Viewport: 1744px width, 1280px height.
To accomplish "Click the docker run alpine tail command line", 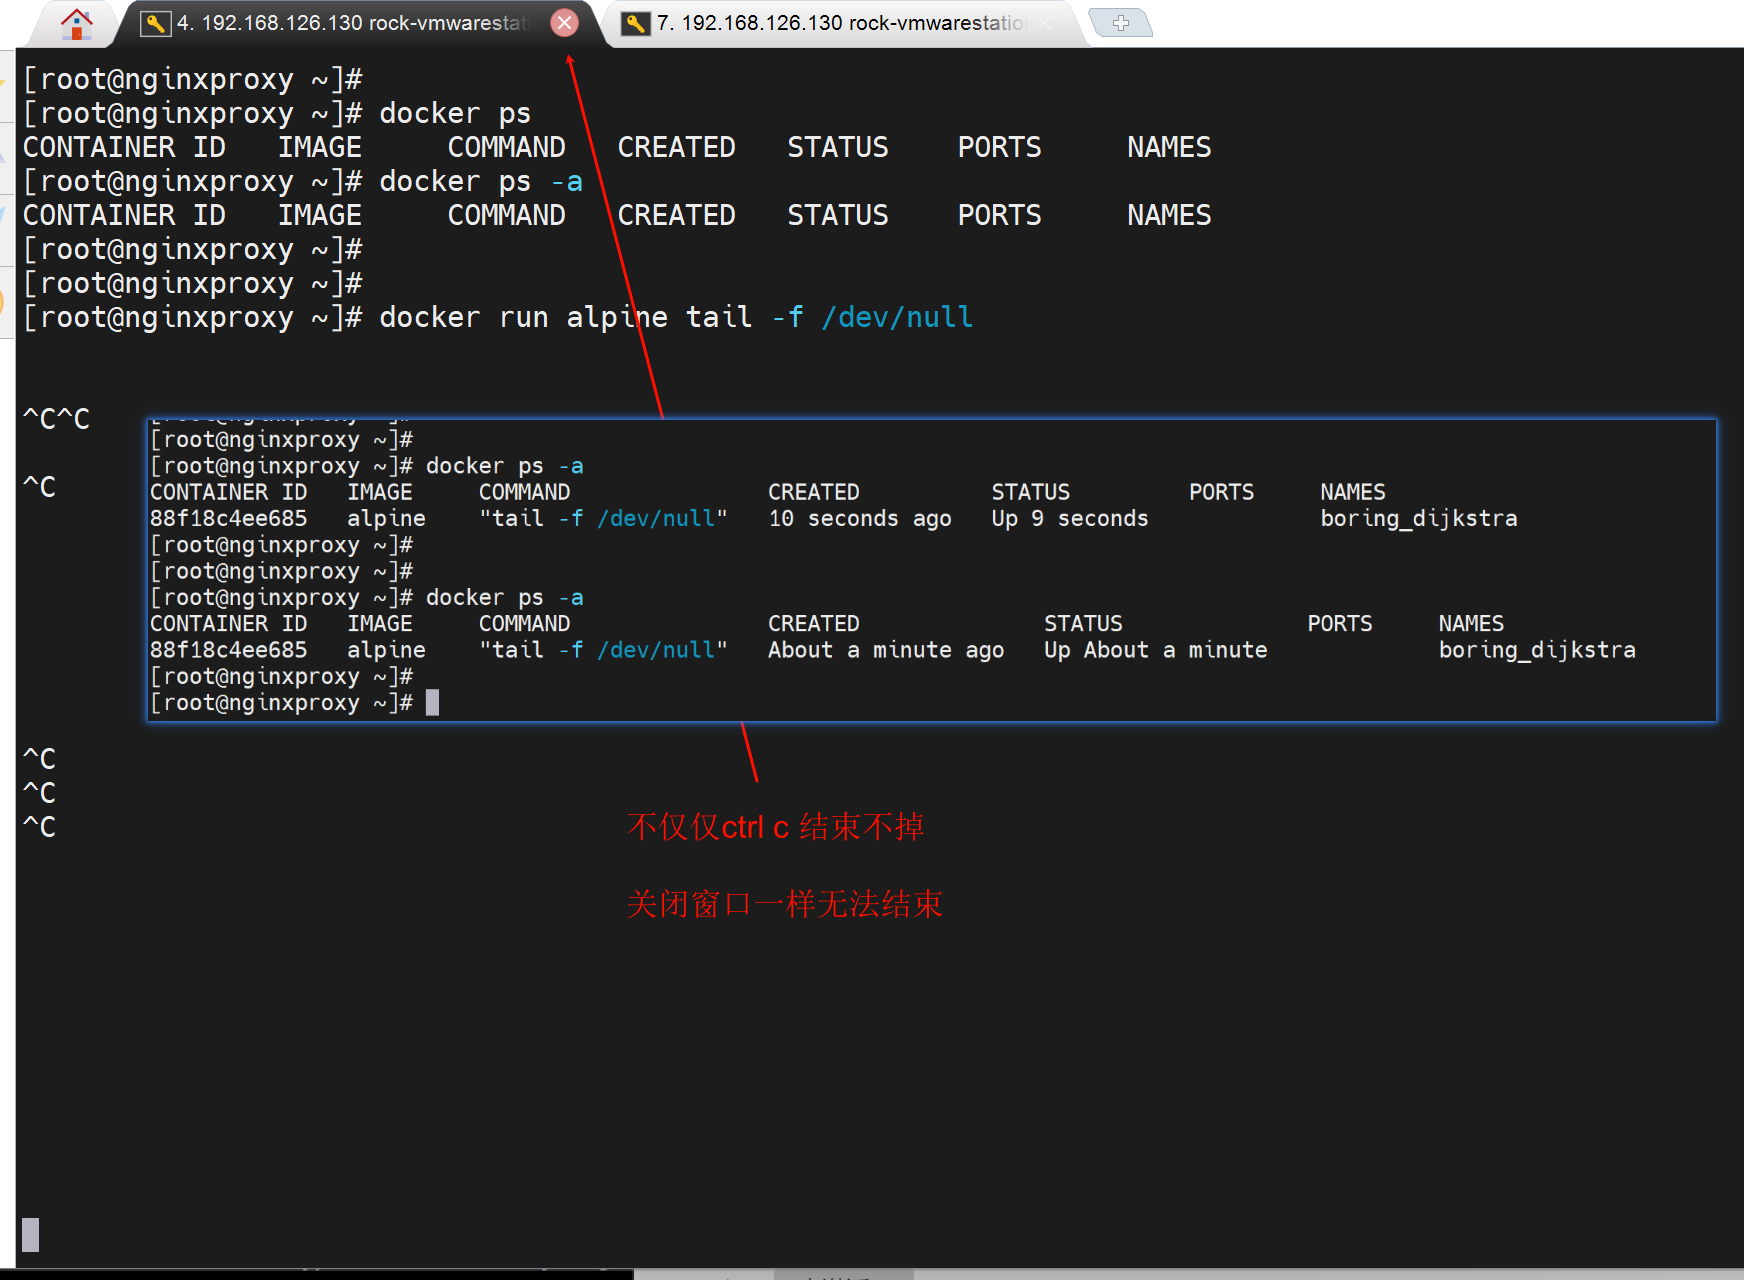I will point(675,317).
